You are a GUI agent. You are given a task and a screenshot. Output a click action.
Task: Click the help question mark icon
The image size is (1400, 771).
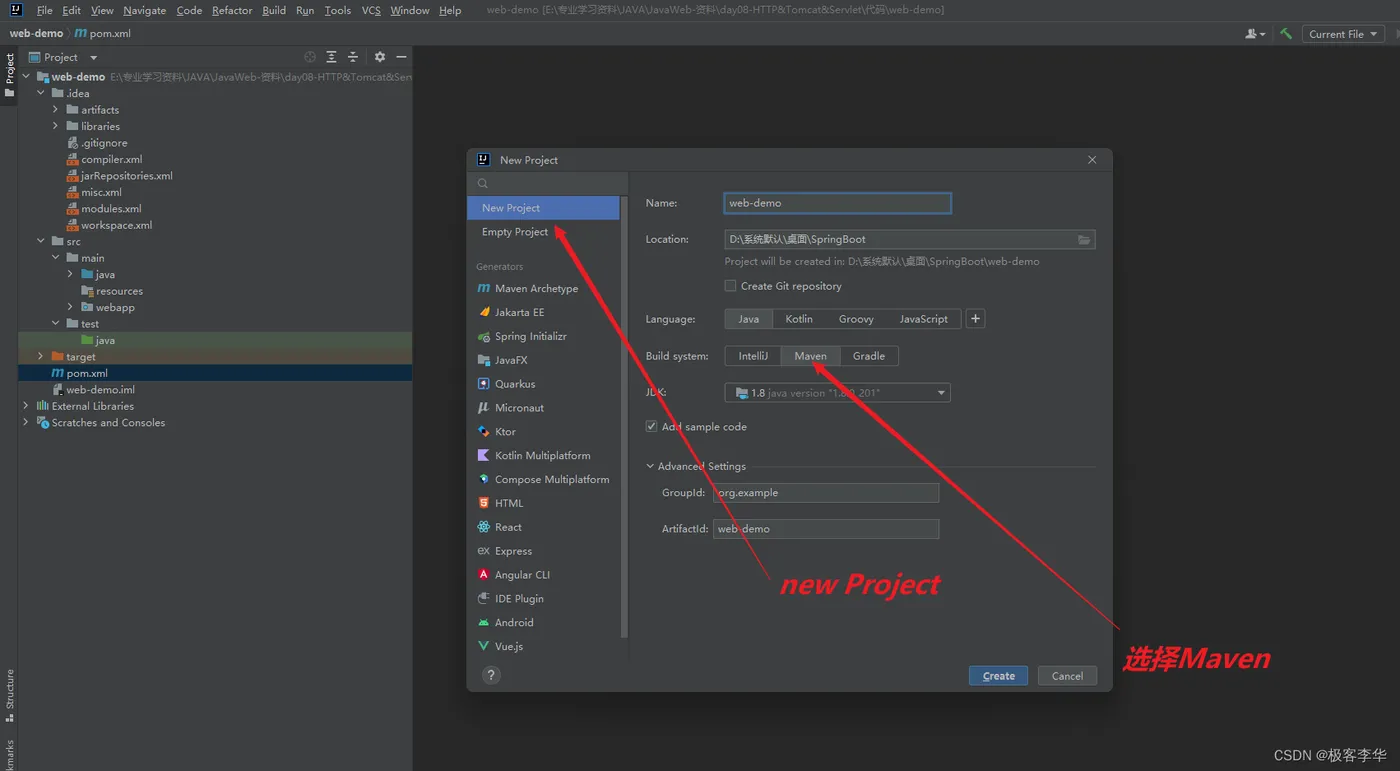[x=491, y=675]
